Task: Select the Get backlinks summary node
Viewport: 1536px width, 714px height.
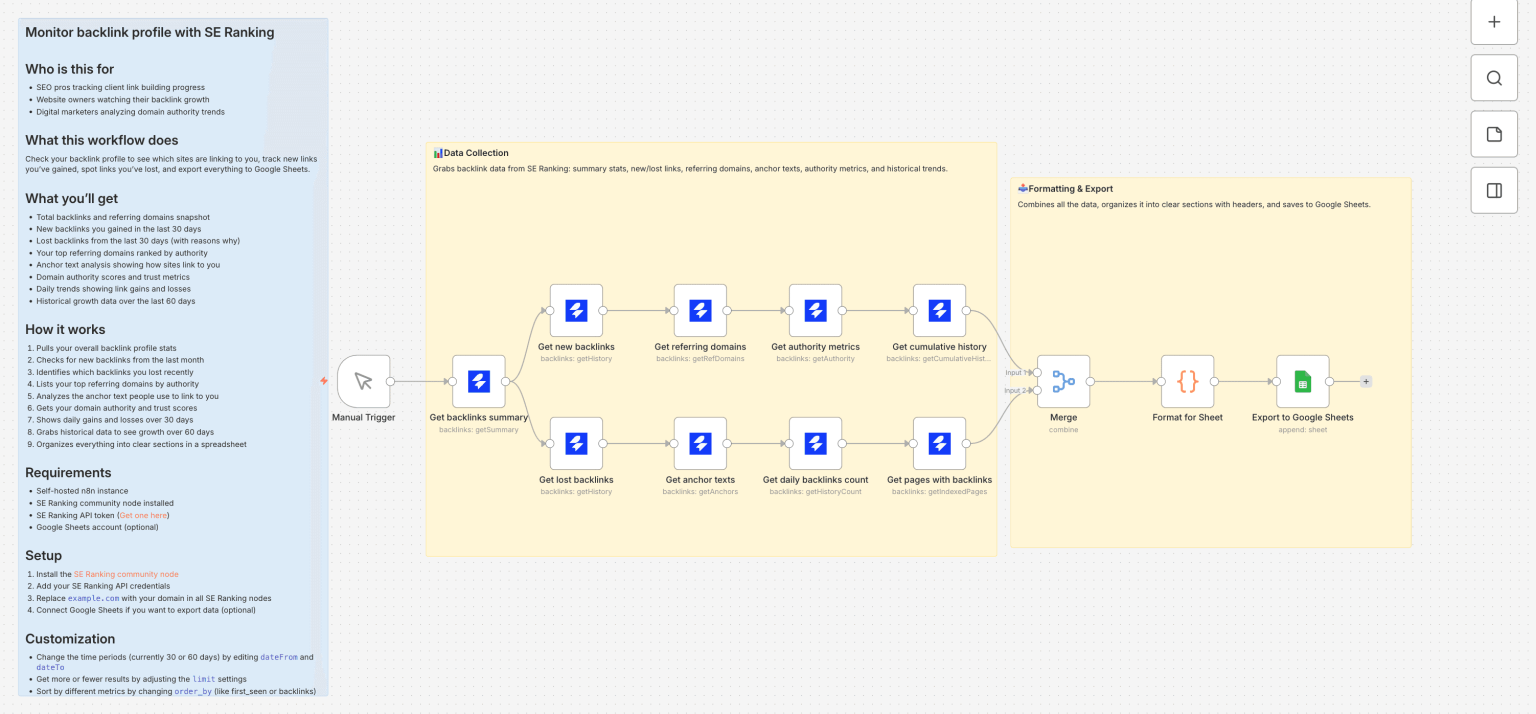Action: pos(478,381)
